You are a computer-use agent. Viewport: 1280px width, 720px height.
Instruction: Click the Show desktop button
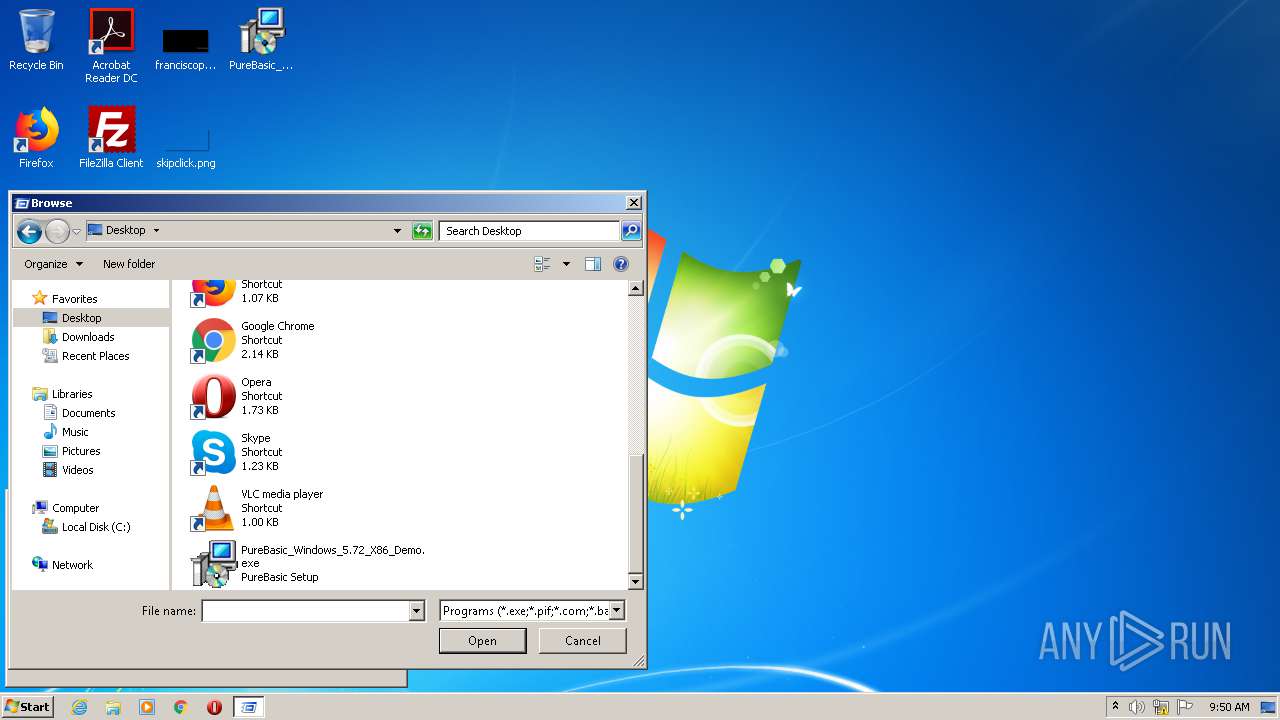(x=1268, y=707)
